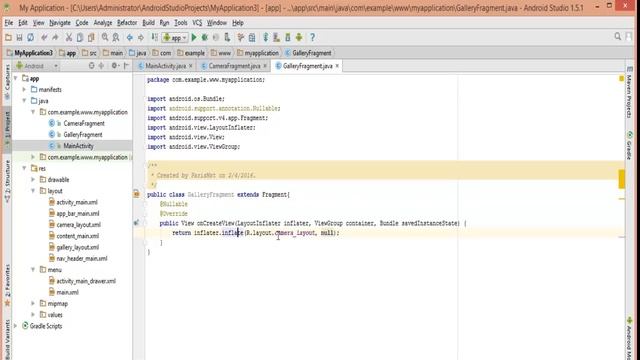Click the Copy toolbar icon
Screen dimensions: 640x360
click(80, 38)
